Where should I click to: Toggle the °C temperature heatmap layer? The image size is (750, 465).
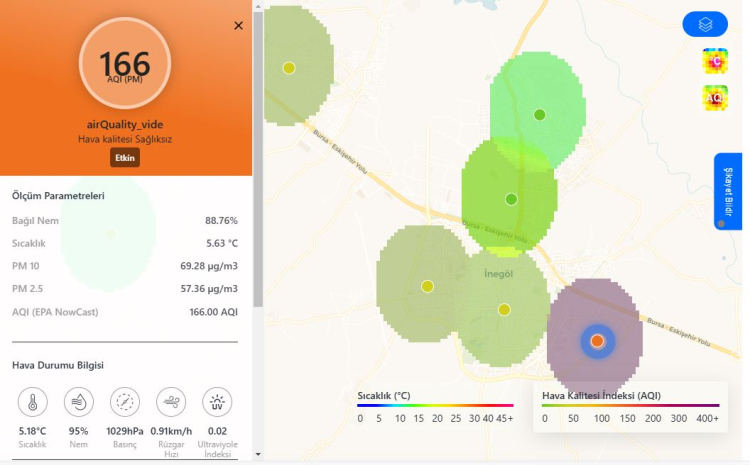coord(714,61)
